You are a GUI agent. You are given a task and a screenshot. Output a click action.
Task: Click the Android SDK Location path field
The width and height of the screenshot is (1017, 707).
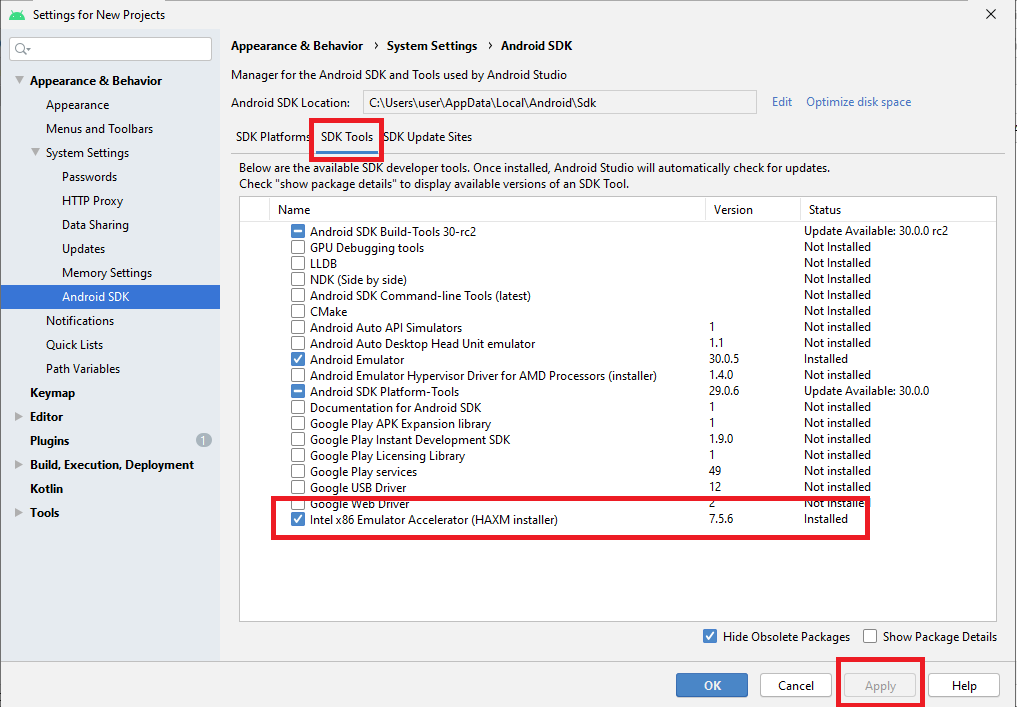[560, 102]
